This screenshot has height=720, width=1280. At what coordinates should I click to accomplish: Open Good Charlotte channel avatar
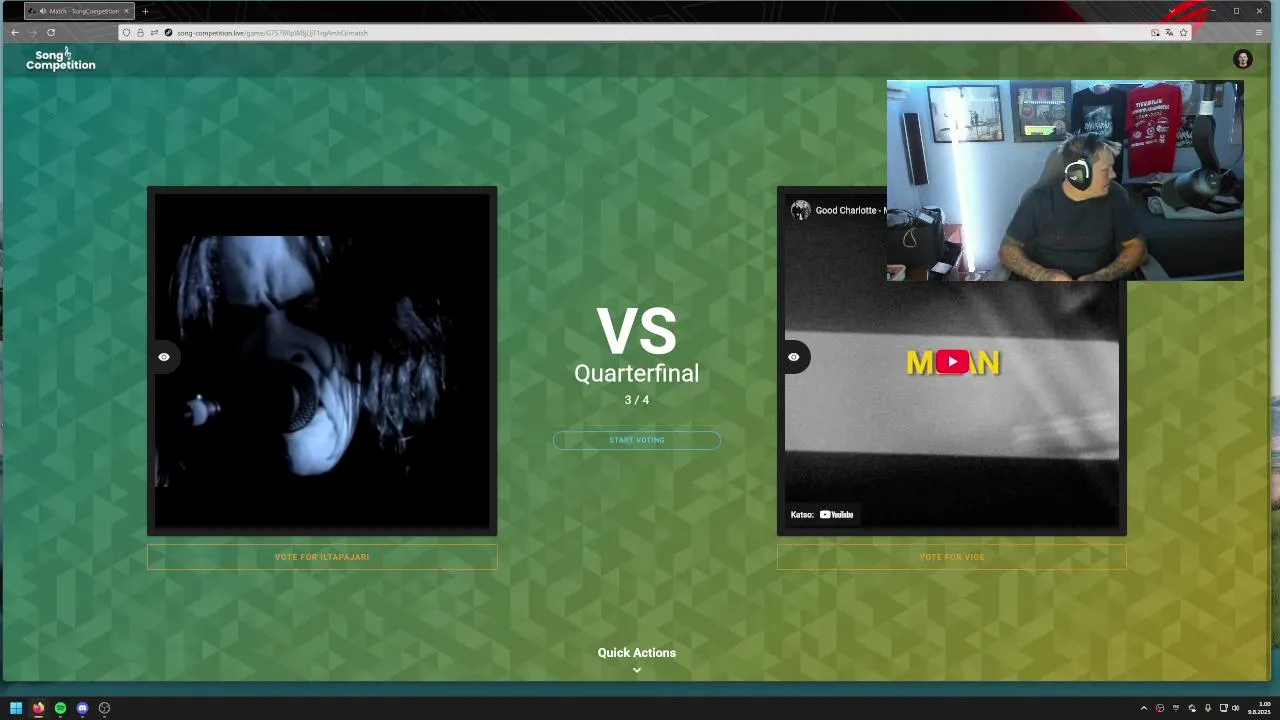click(800, 210)
